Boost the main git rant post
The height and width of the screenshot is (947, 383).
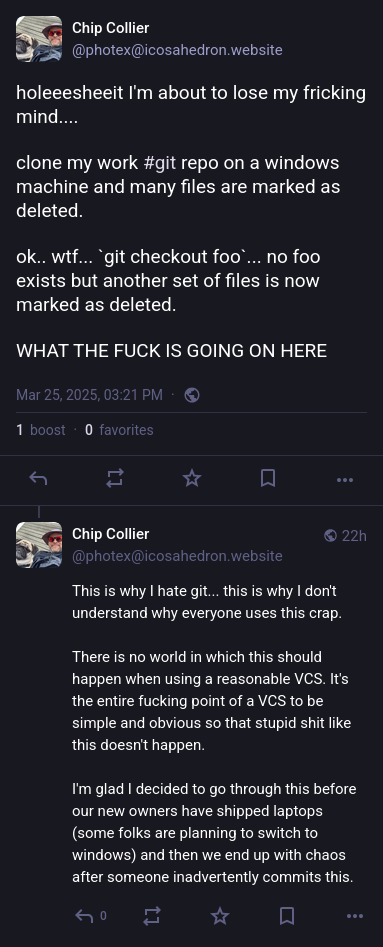click(115, 479)
